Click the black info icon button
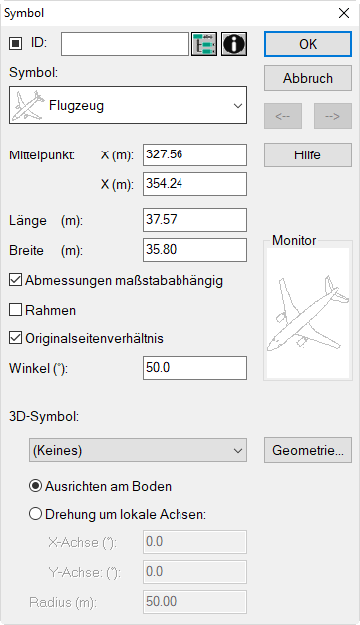360x625 pixels. pyautogui.click(x=234, y=44)
